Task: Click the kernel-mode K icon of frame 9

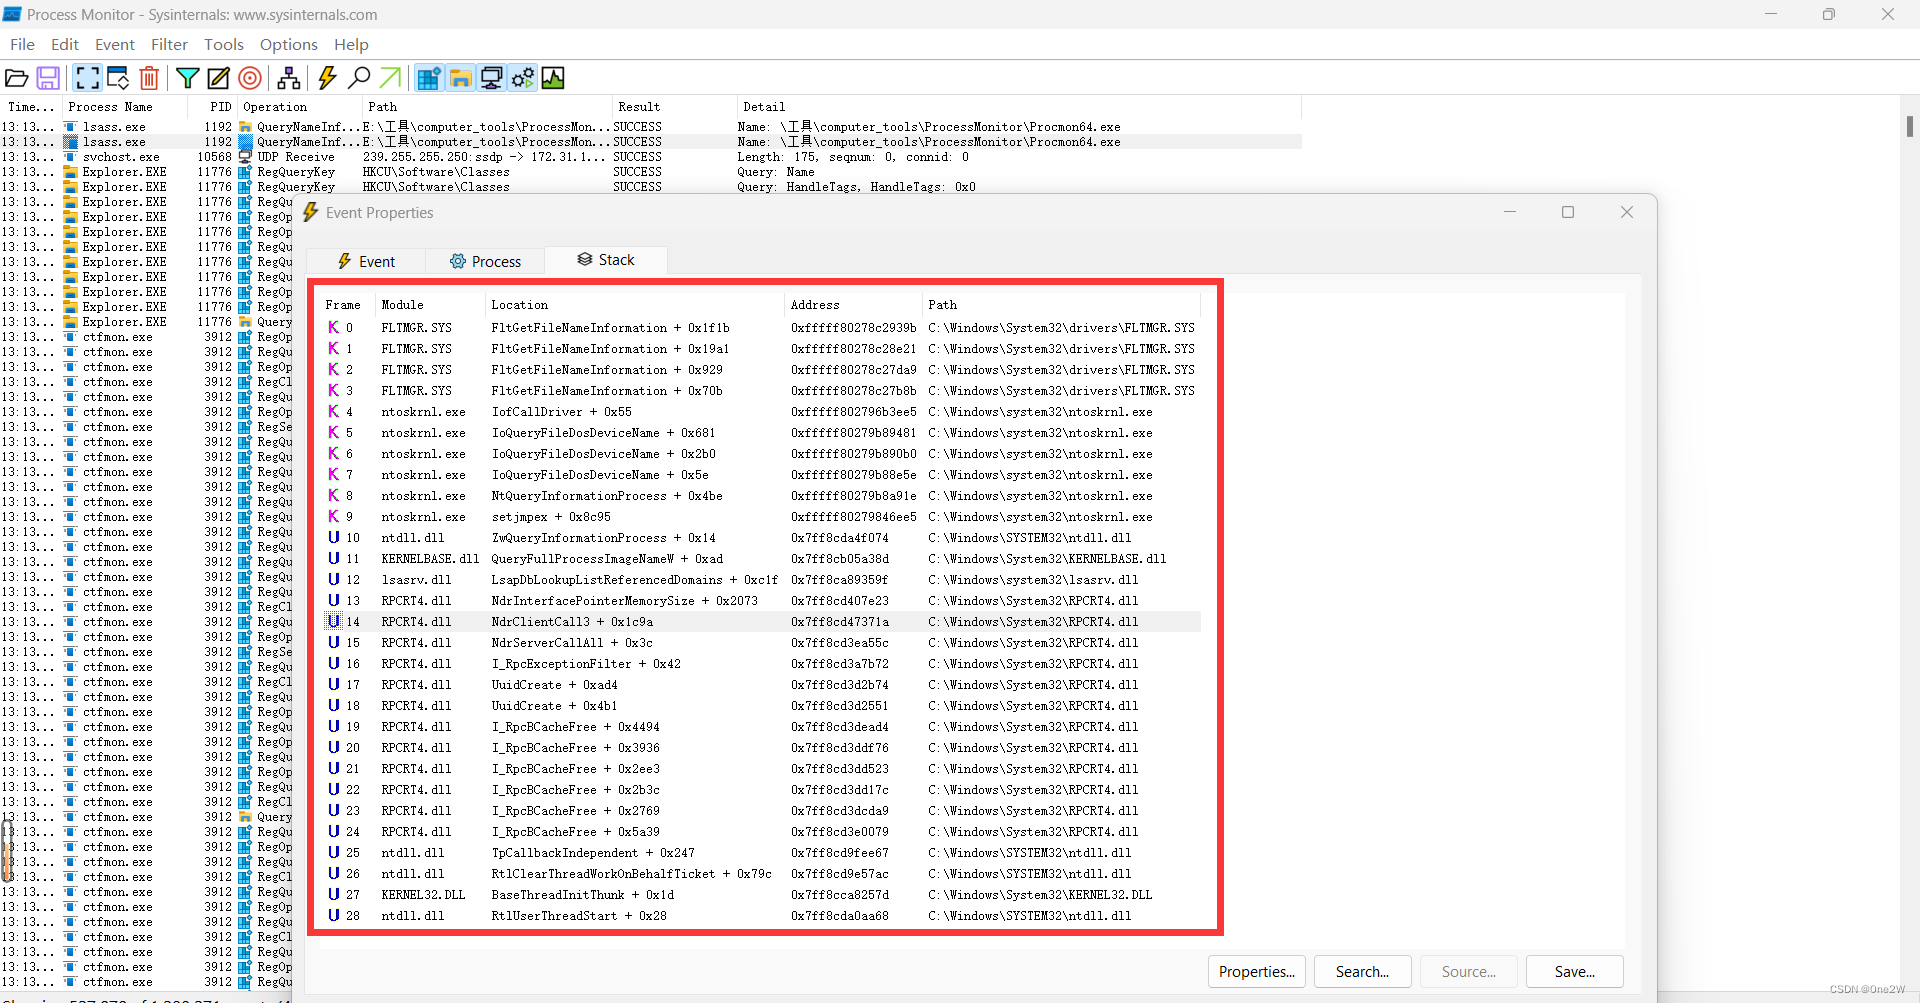Action: pyautogui.click(x=333, y=517)
